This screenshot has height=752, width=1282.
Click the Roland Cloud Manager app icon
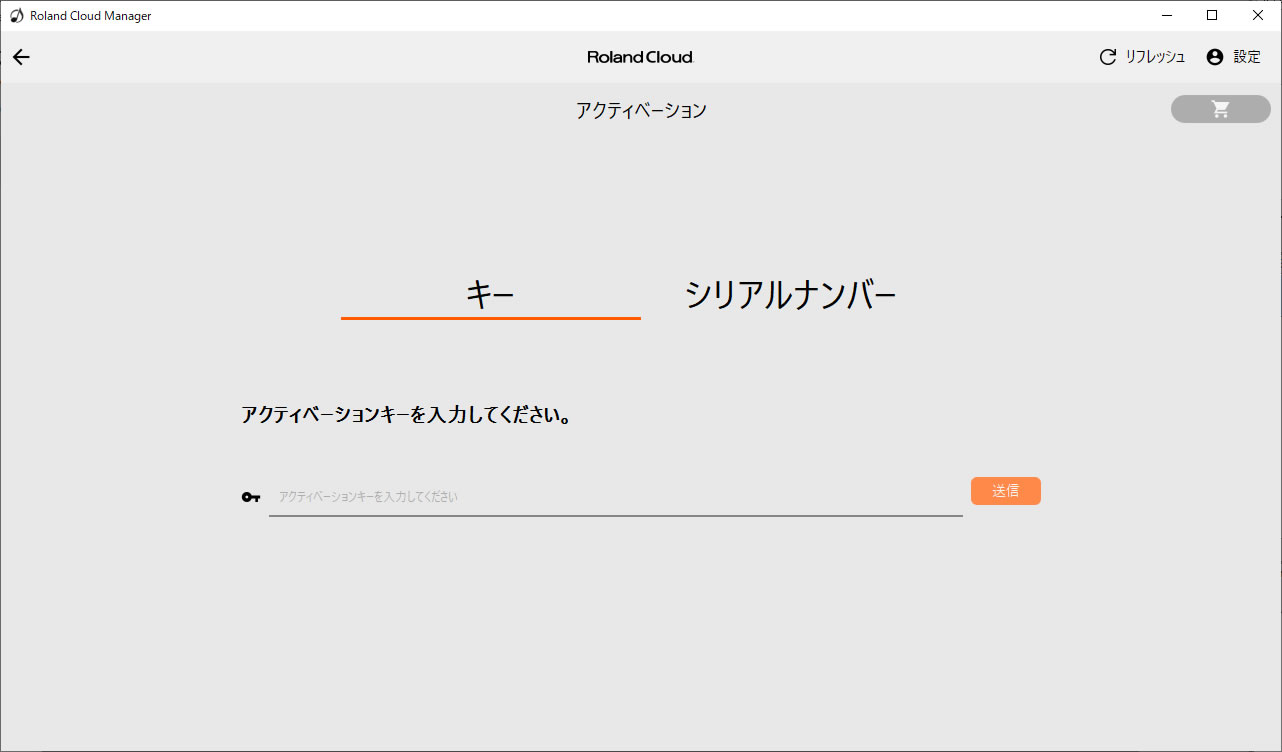click(16, 15)
